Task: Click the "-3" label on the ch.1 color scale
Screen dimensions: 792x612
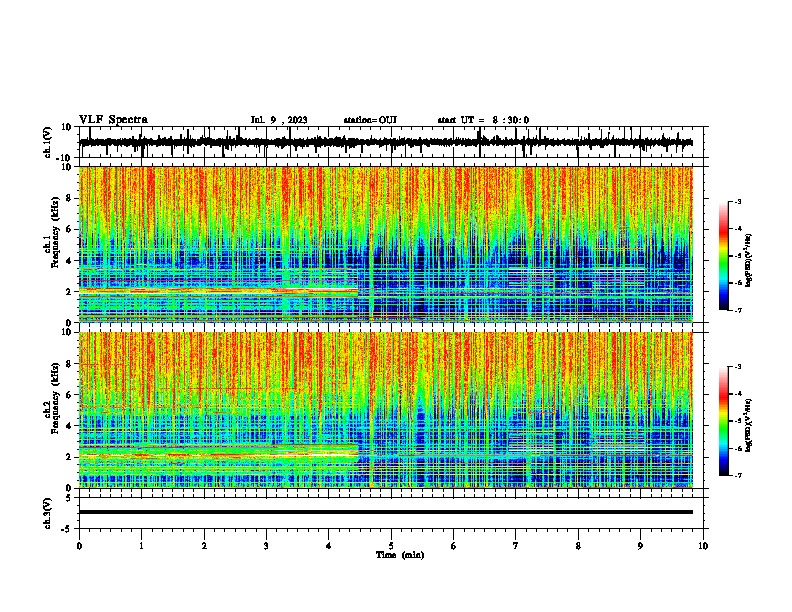Action: tap(738, 202)
